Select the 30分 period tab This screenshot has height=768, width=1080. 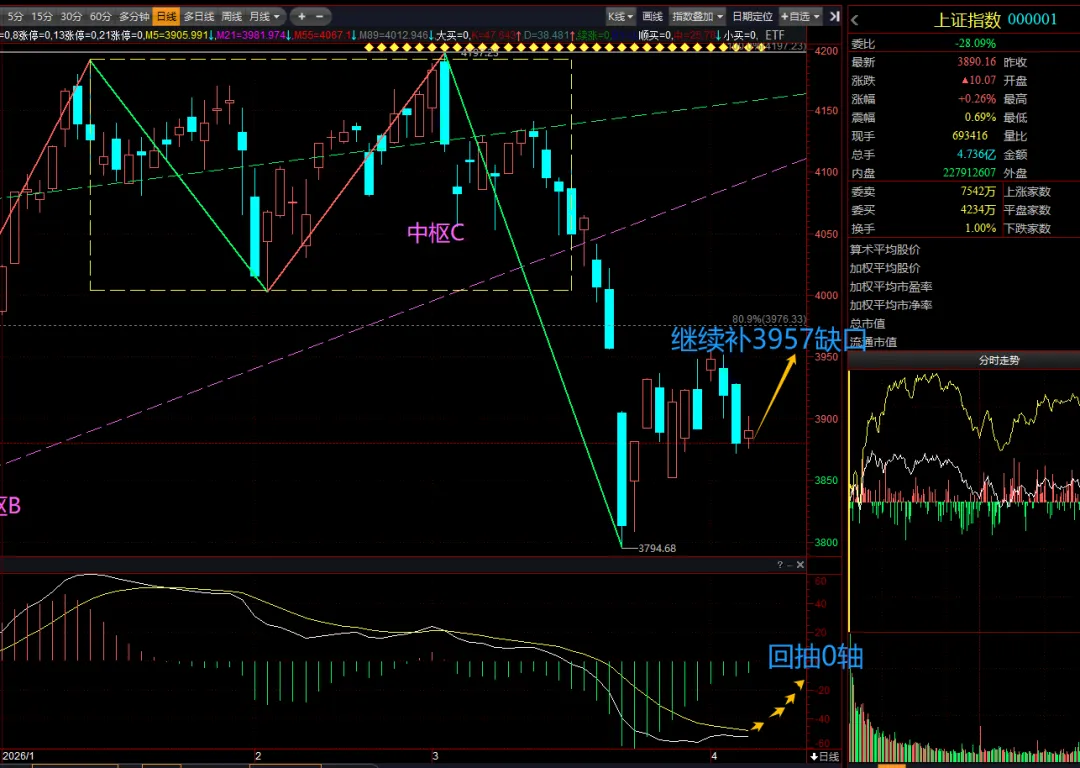coord(71,16)
